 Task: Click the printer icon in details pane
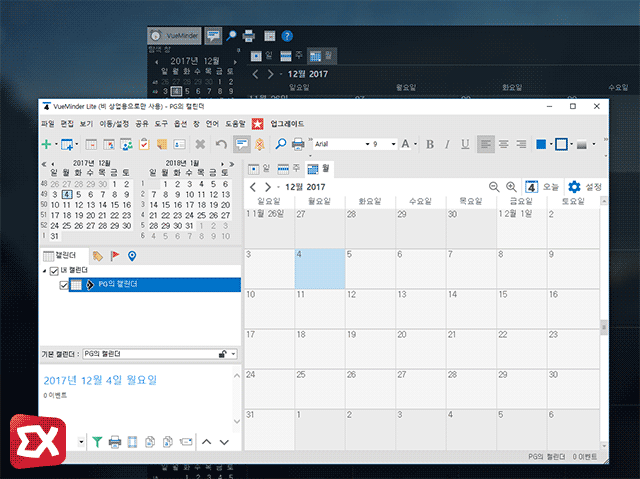115,442
